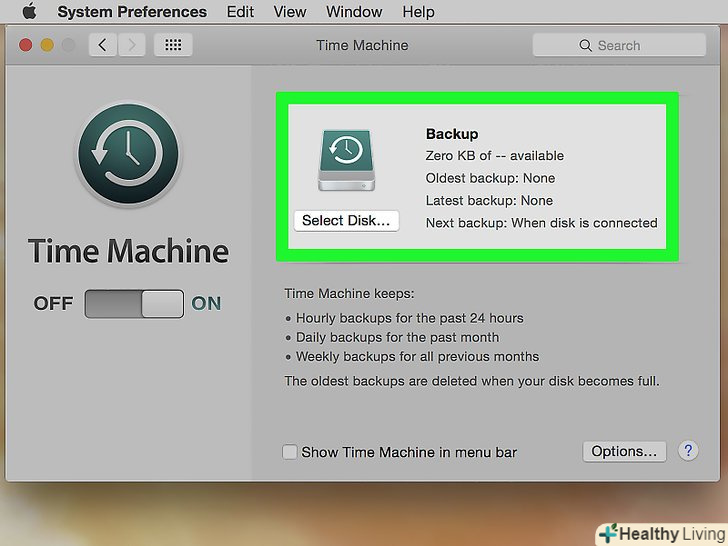Click the backup disk drive icon
Viewport: 728px width, 546px height.
(345, 159)
